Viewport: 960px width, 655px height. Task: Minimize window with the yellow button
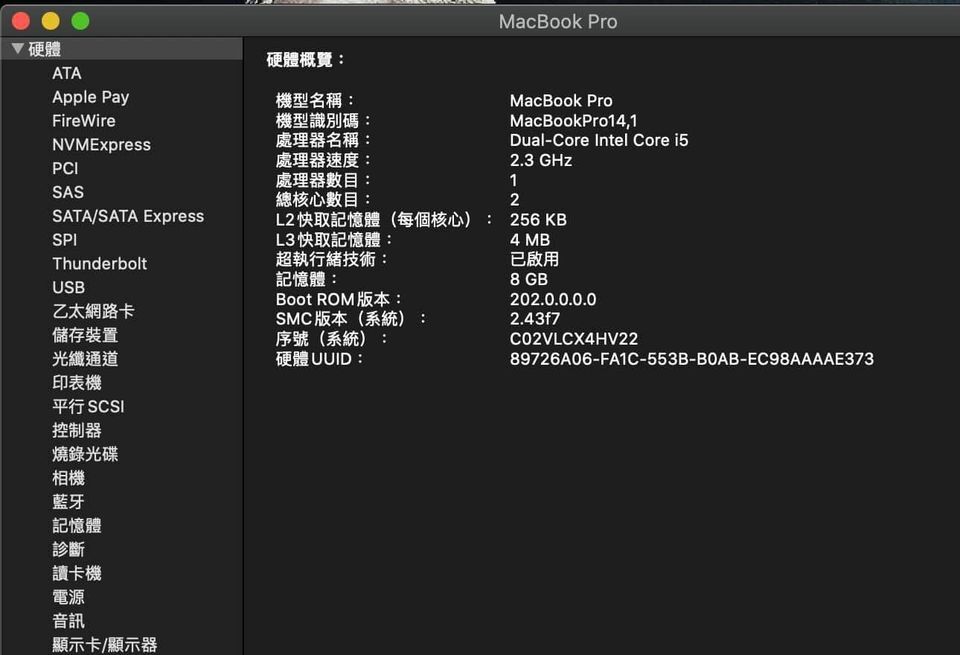50,21
